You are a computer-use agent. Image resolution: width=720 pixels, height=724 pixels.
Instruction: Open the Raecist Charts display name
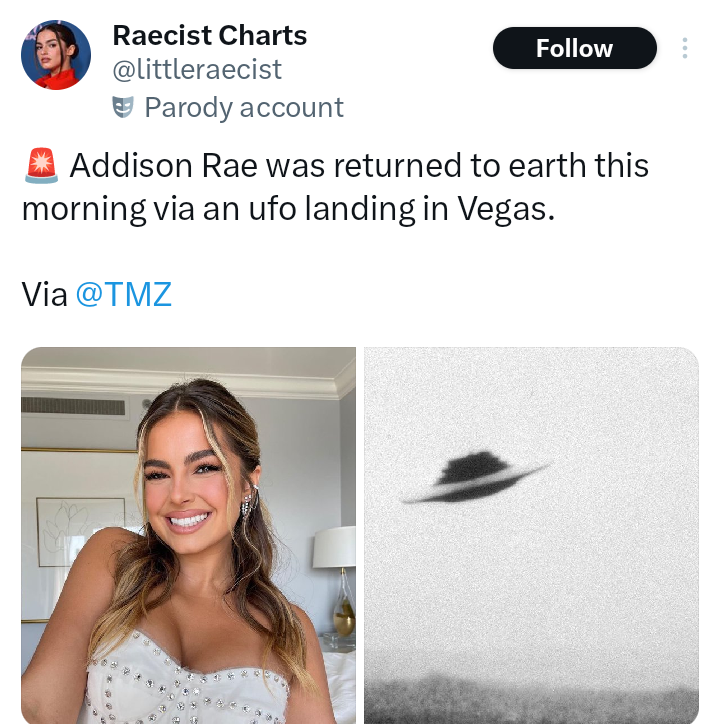(210, 36)
